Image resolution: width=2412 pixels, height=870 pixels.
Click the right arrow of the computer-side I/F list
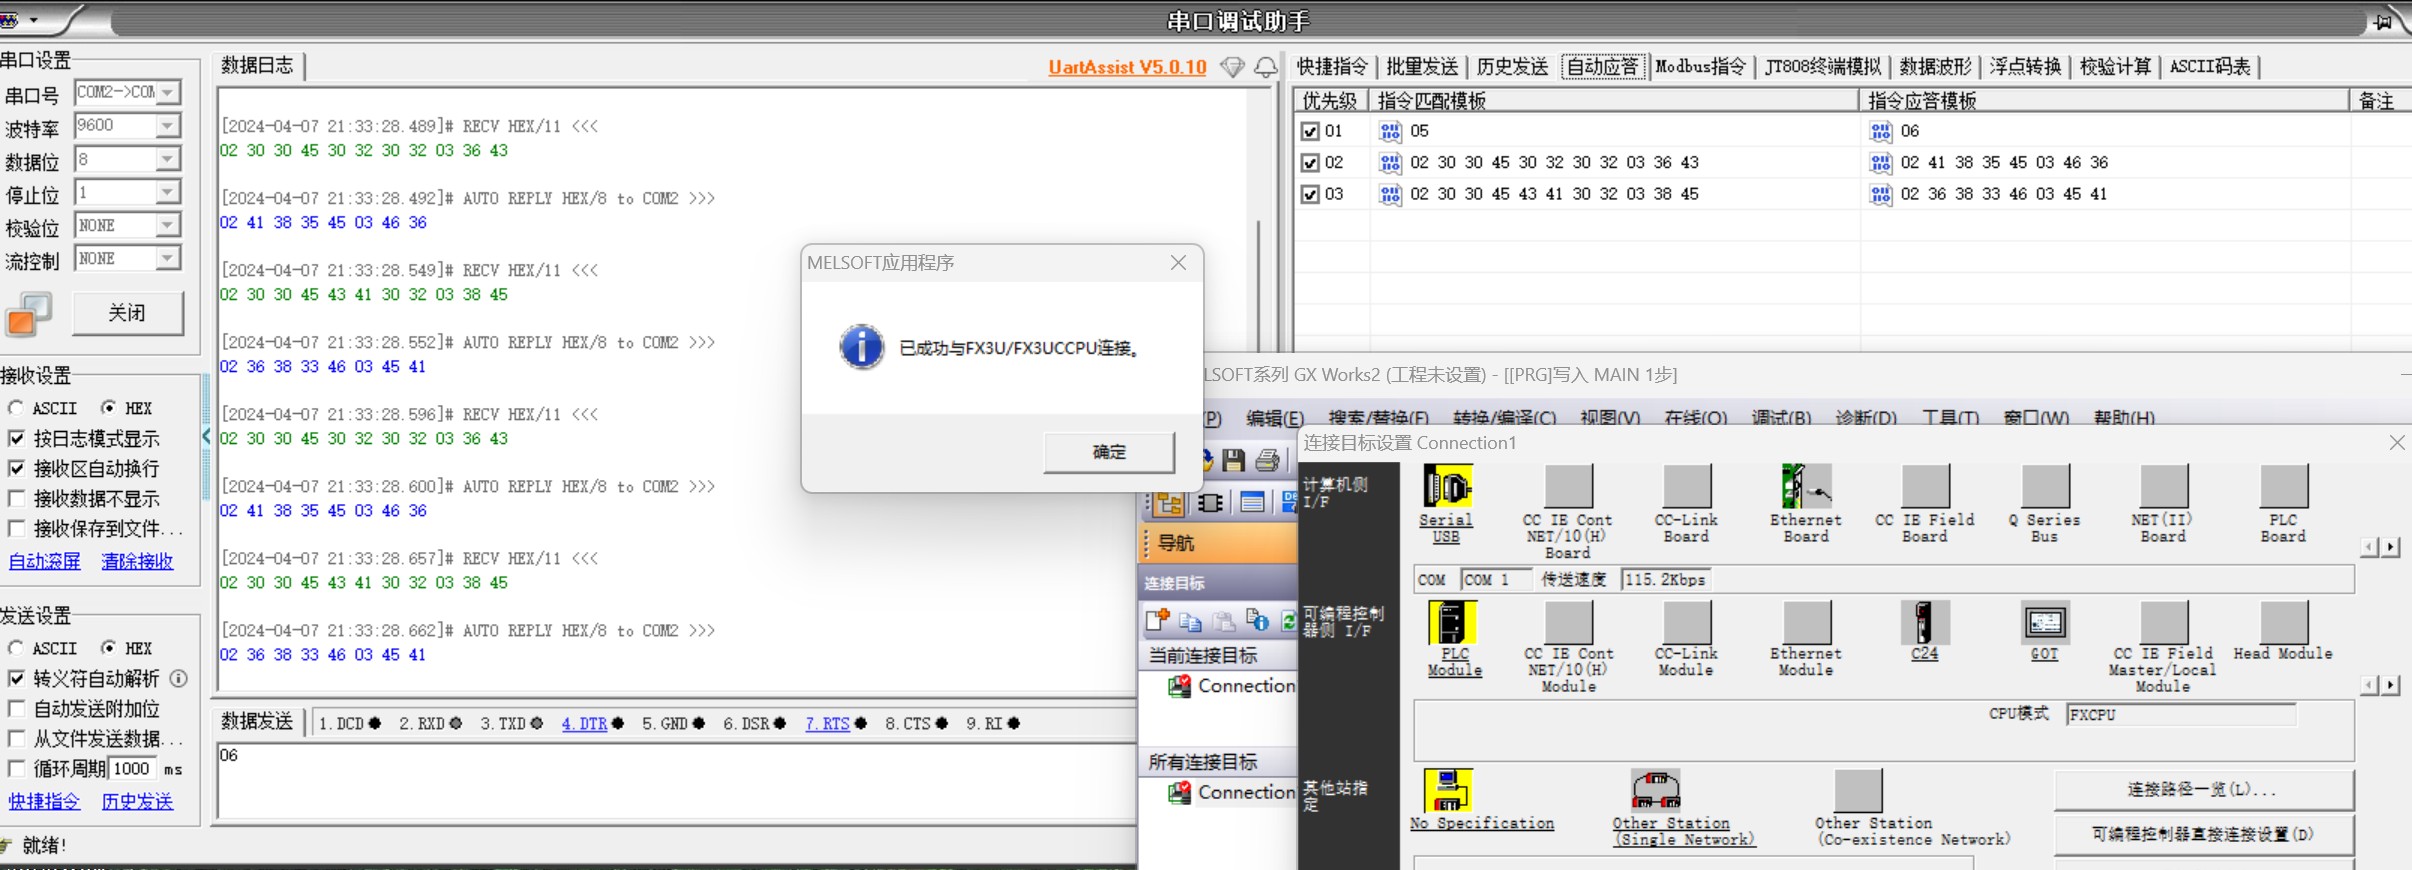pyautogui.click(x=2391, y=547)
